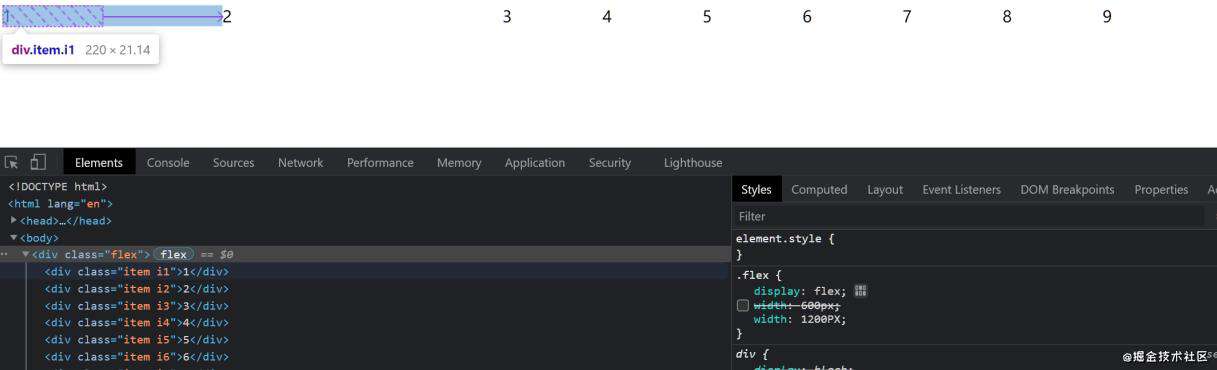Viewport: 1217px width, 370px height.
Task: Focus the Styles Filter input field
Action: click(970, 216)
